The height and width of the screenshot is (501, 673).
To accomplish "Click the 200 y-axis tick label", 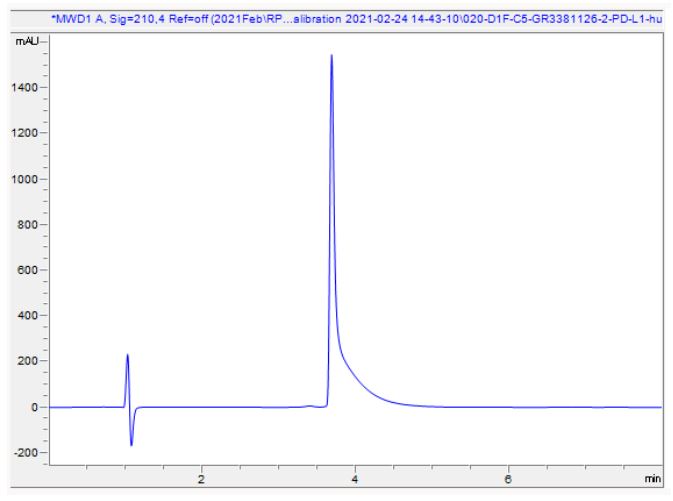I will [27, 361].
